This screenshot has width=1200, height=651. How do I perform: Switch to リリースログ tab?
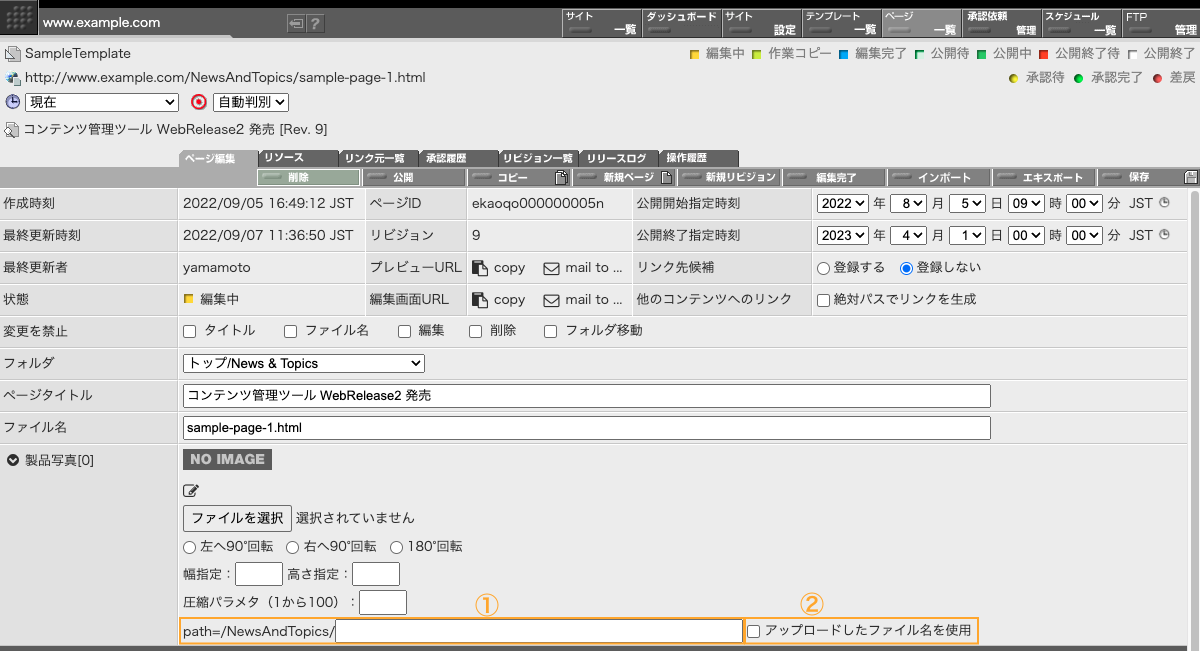619,158
